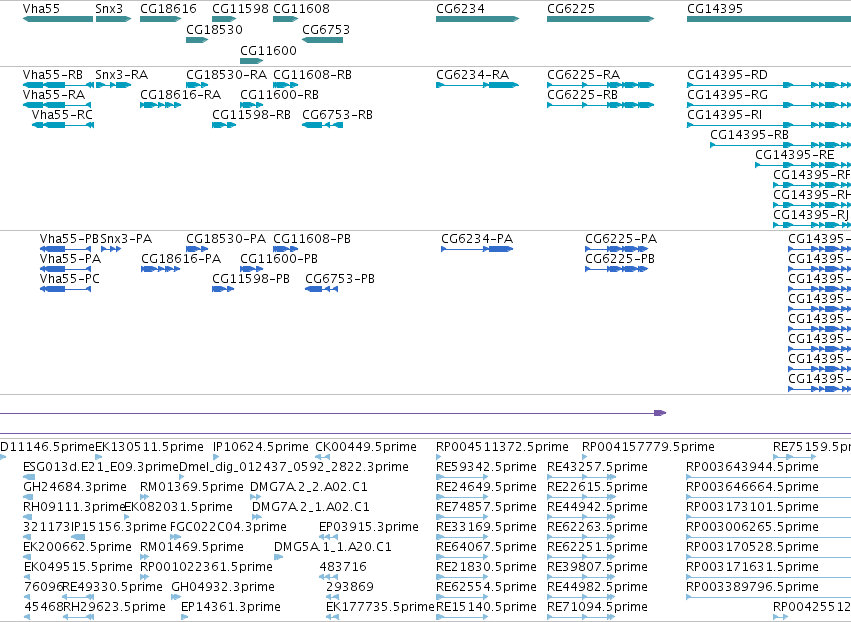The width and height of the screenshot is (851, 622).
Task: Click the RP003643944.5prime EST label
Action: pos(753,467)
